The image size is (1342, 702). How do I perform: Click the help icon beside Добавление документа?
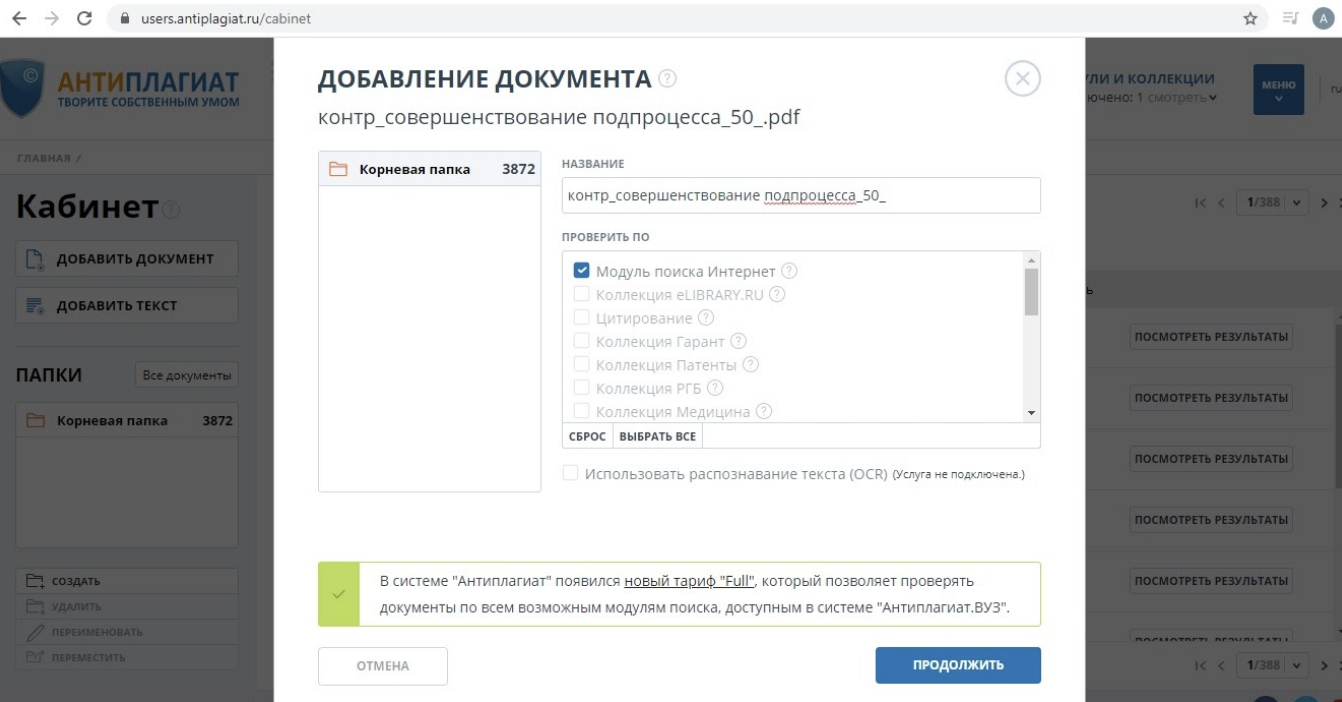(x=668, y=79)
